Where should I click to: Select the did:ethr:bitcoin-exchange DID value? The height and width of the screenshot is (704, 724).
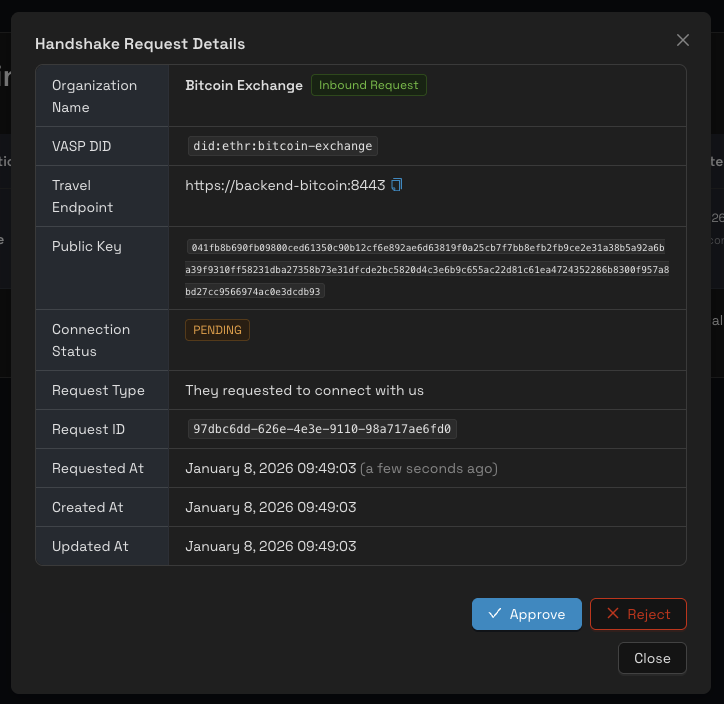tap(283, 146)
